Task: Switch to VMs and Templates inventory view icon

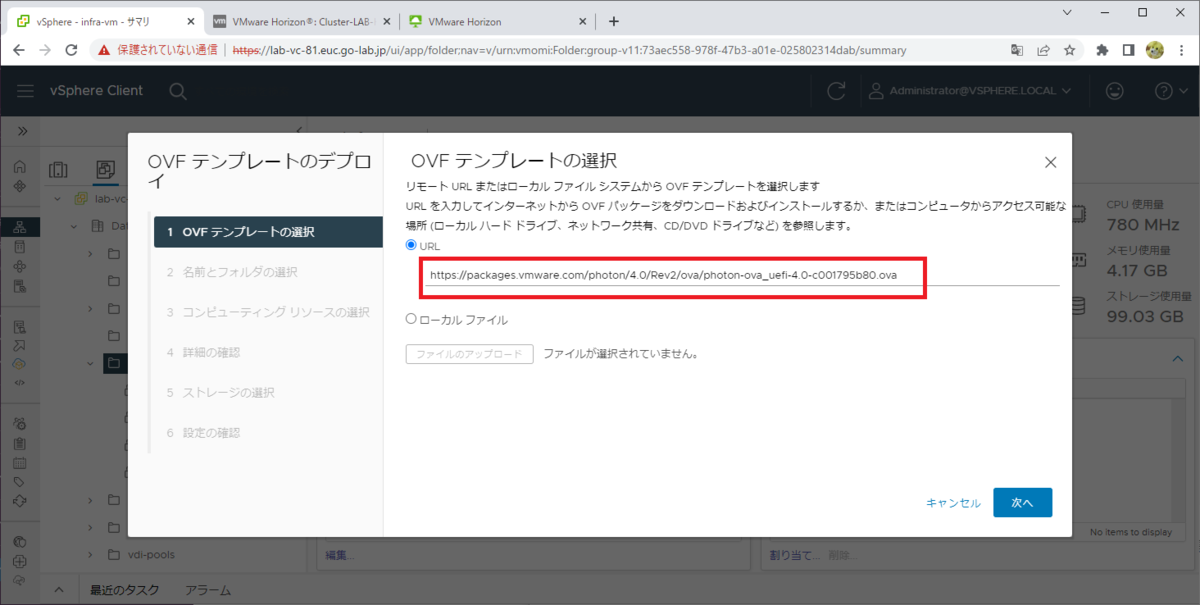Action: 105,170
